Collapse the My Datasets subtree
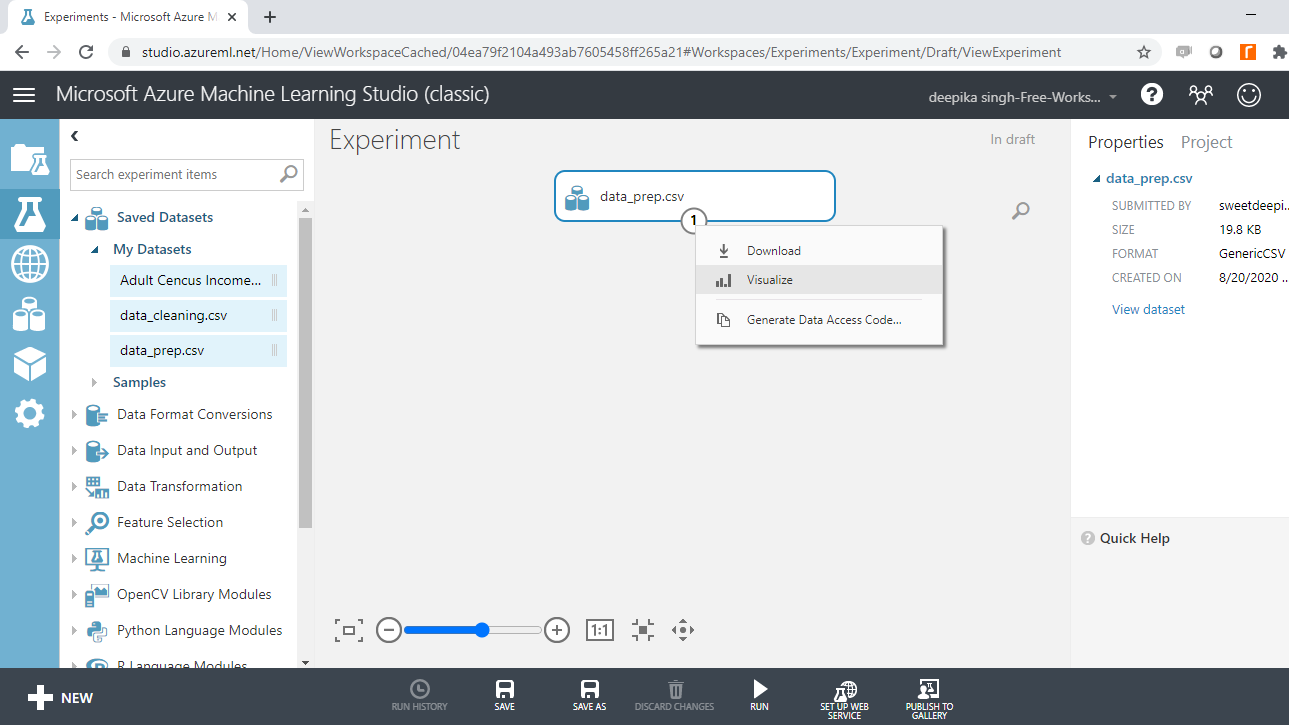Screen dimensions: 1289x725 pos(95,250)
